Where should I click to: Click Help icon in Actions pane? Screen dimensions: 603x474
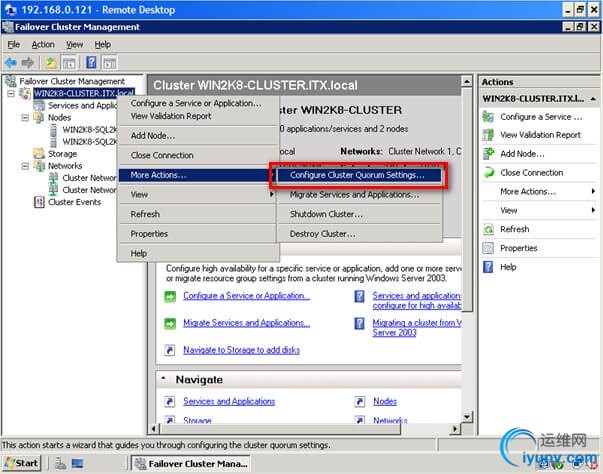[x=488, y=267]
